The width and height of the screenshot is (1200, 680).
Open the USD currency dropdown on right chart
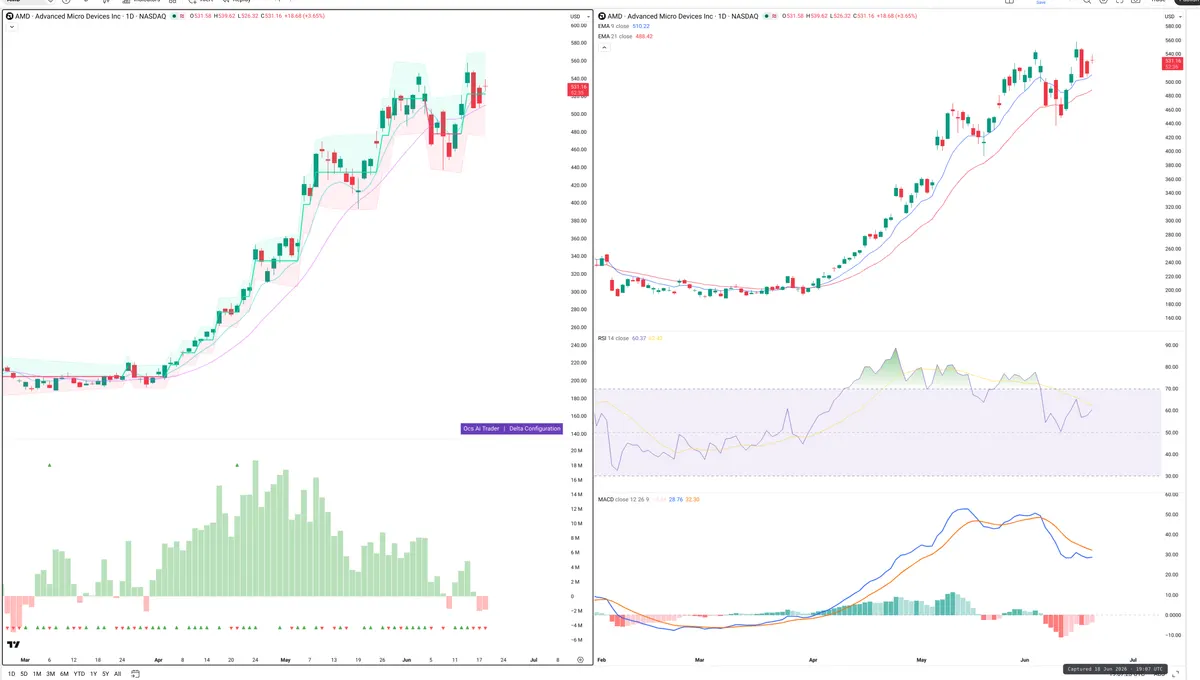click(x=1171, y=17)
